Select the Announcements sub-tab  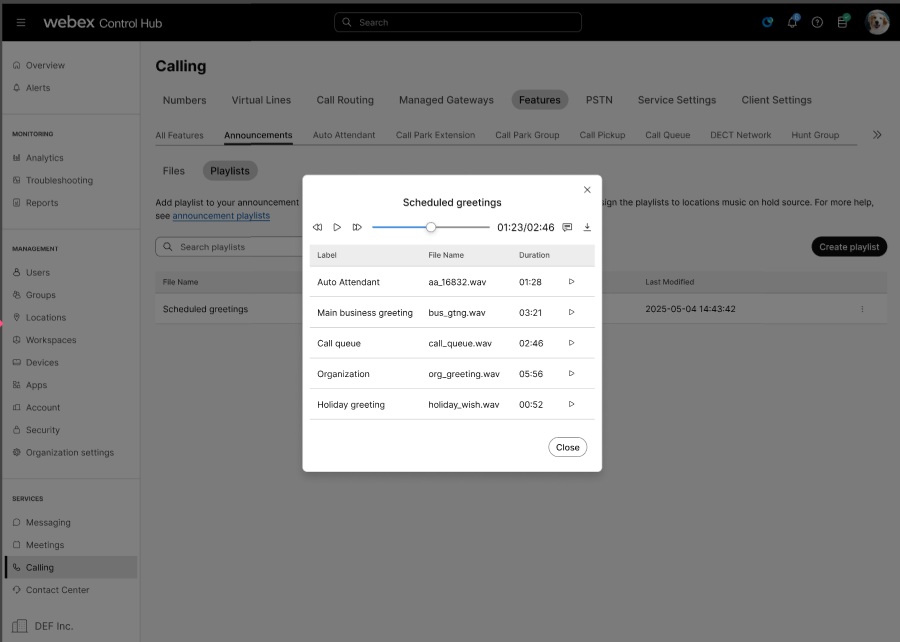point(258,135)
